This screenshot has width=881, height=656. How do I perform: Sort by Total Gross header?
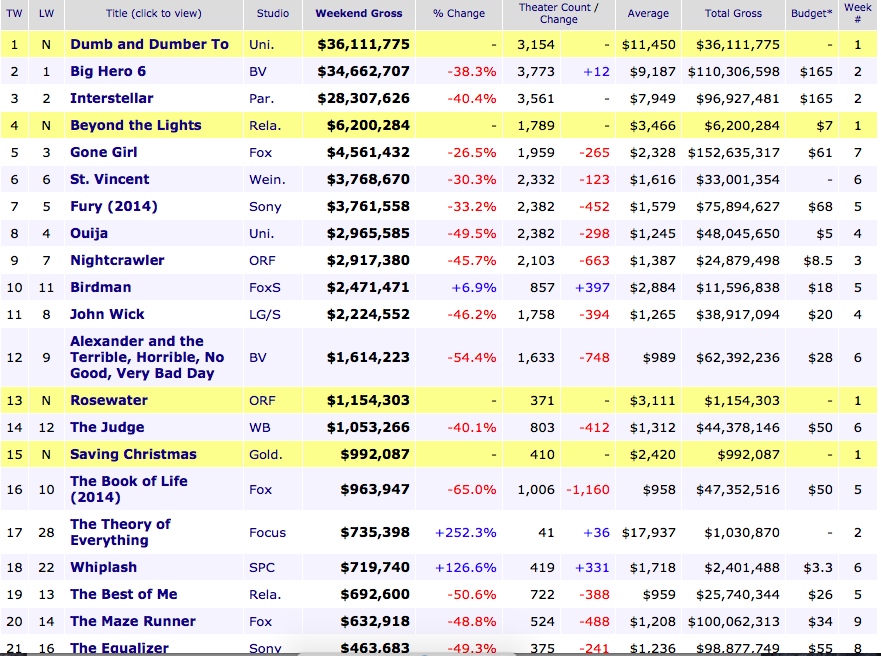click(x=733, y=13)
